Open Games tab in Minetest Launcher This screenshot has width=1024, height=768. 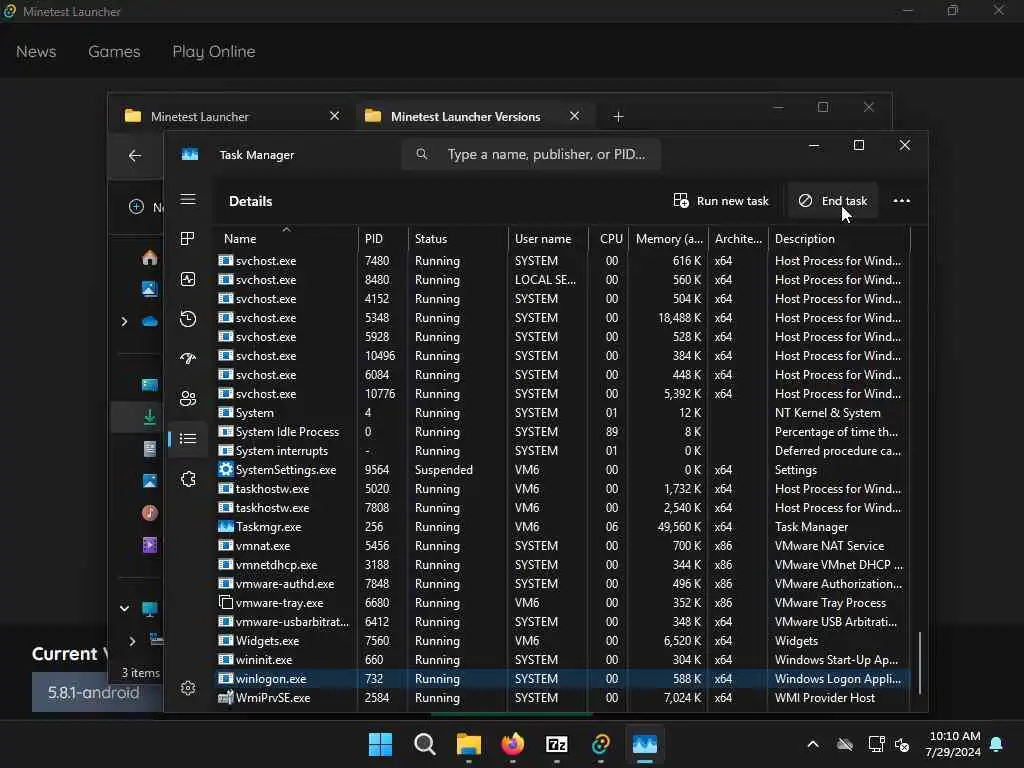coord(114,52)
